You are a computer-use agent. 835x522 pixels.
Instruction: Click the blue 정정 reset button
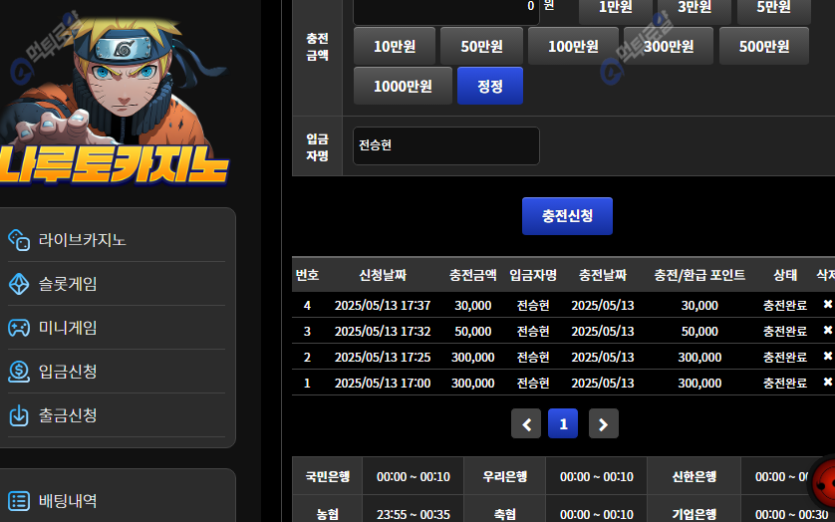click(x=490, y=86)
